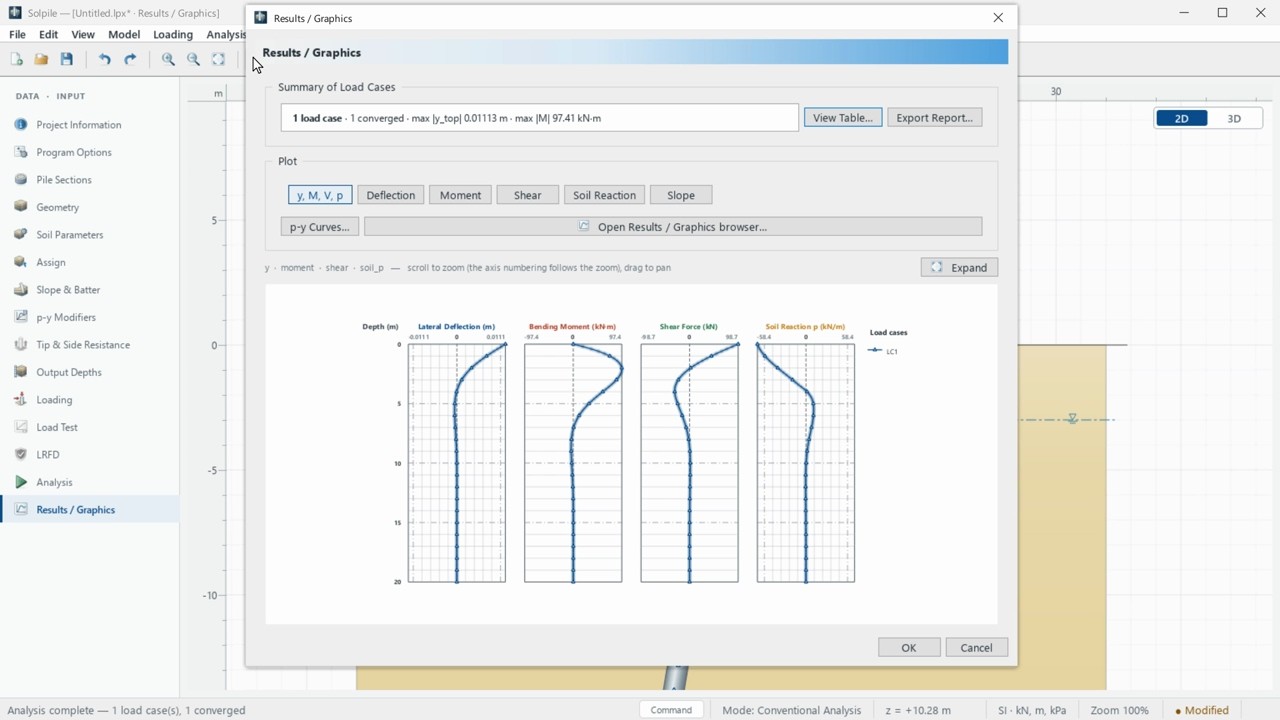This screenshot has width=1280, height=720.
Task: Switch the plot to Deflection
Action: [390, 195]
